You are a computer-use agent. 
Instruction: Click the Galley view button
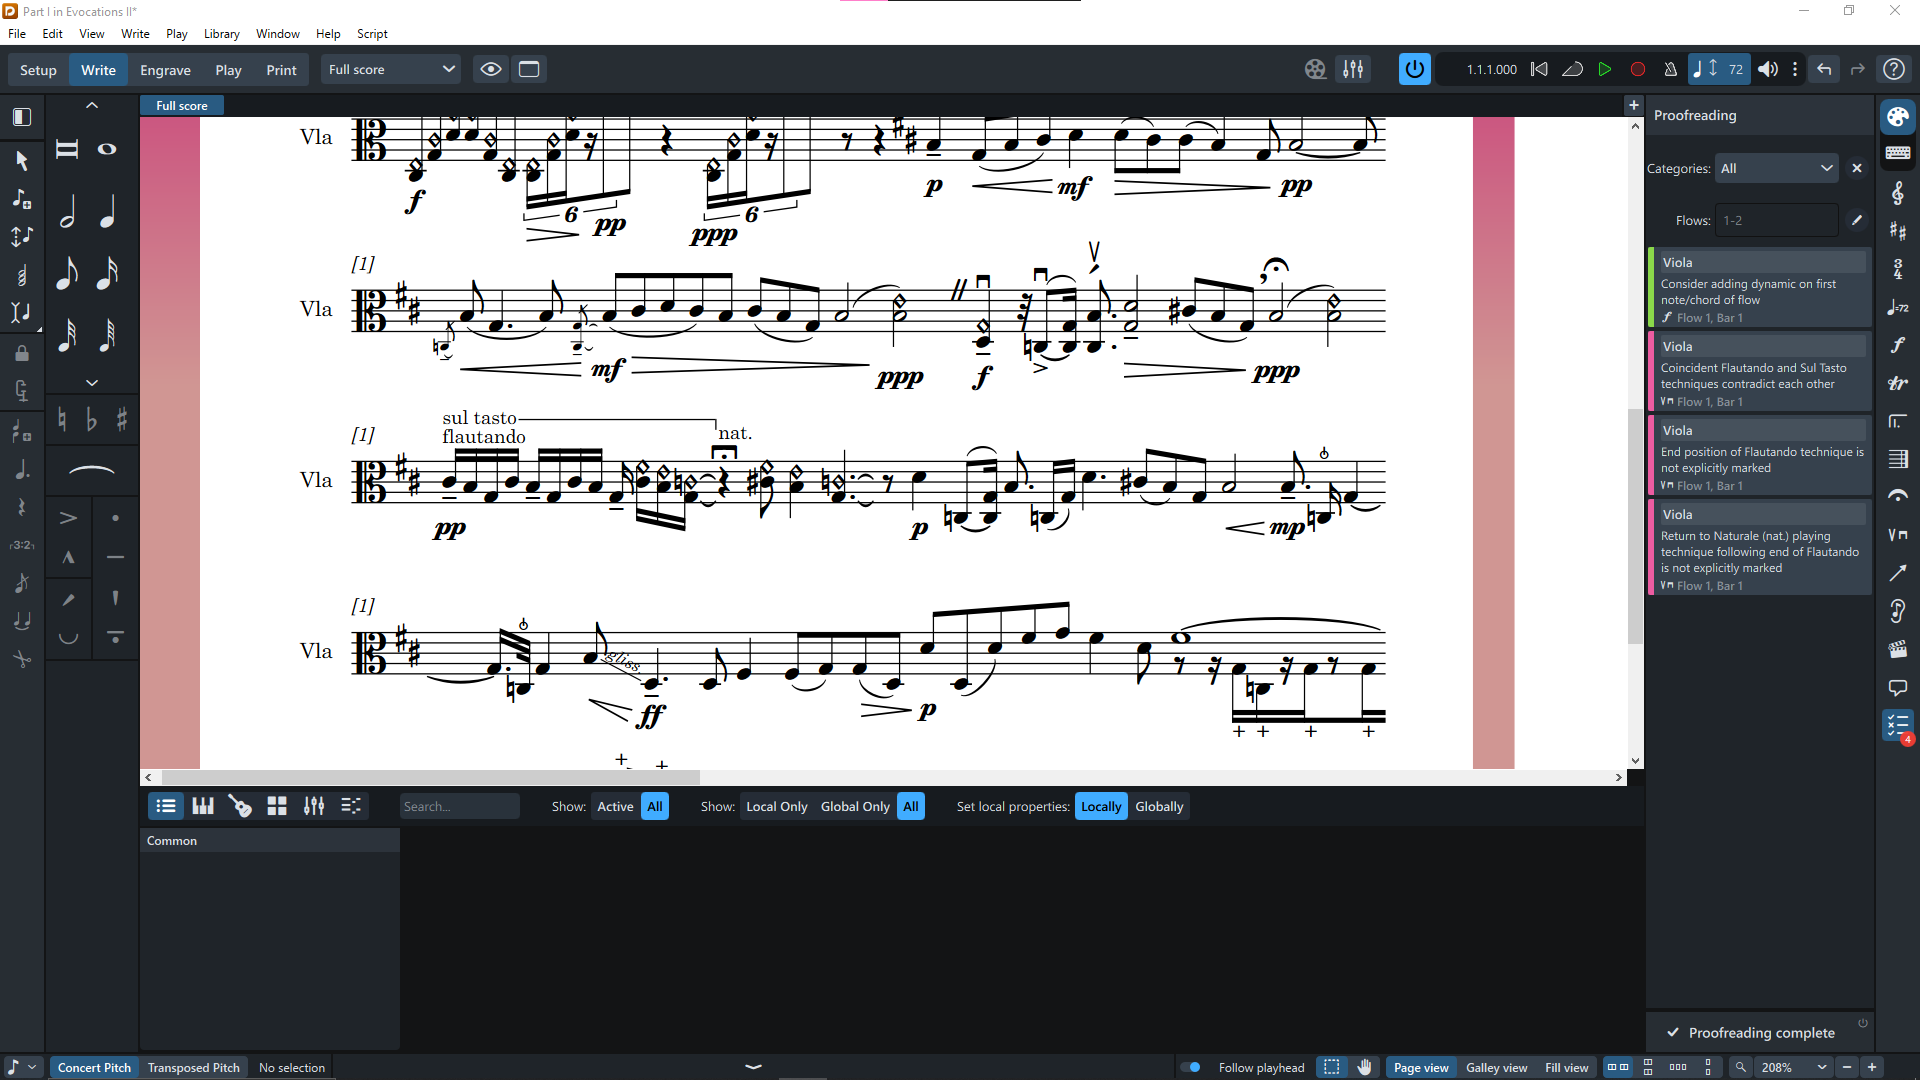click(1496, 1067)
